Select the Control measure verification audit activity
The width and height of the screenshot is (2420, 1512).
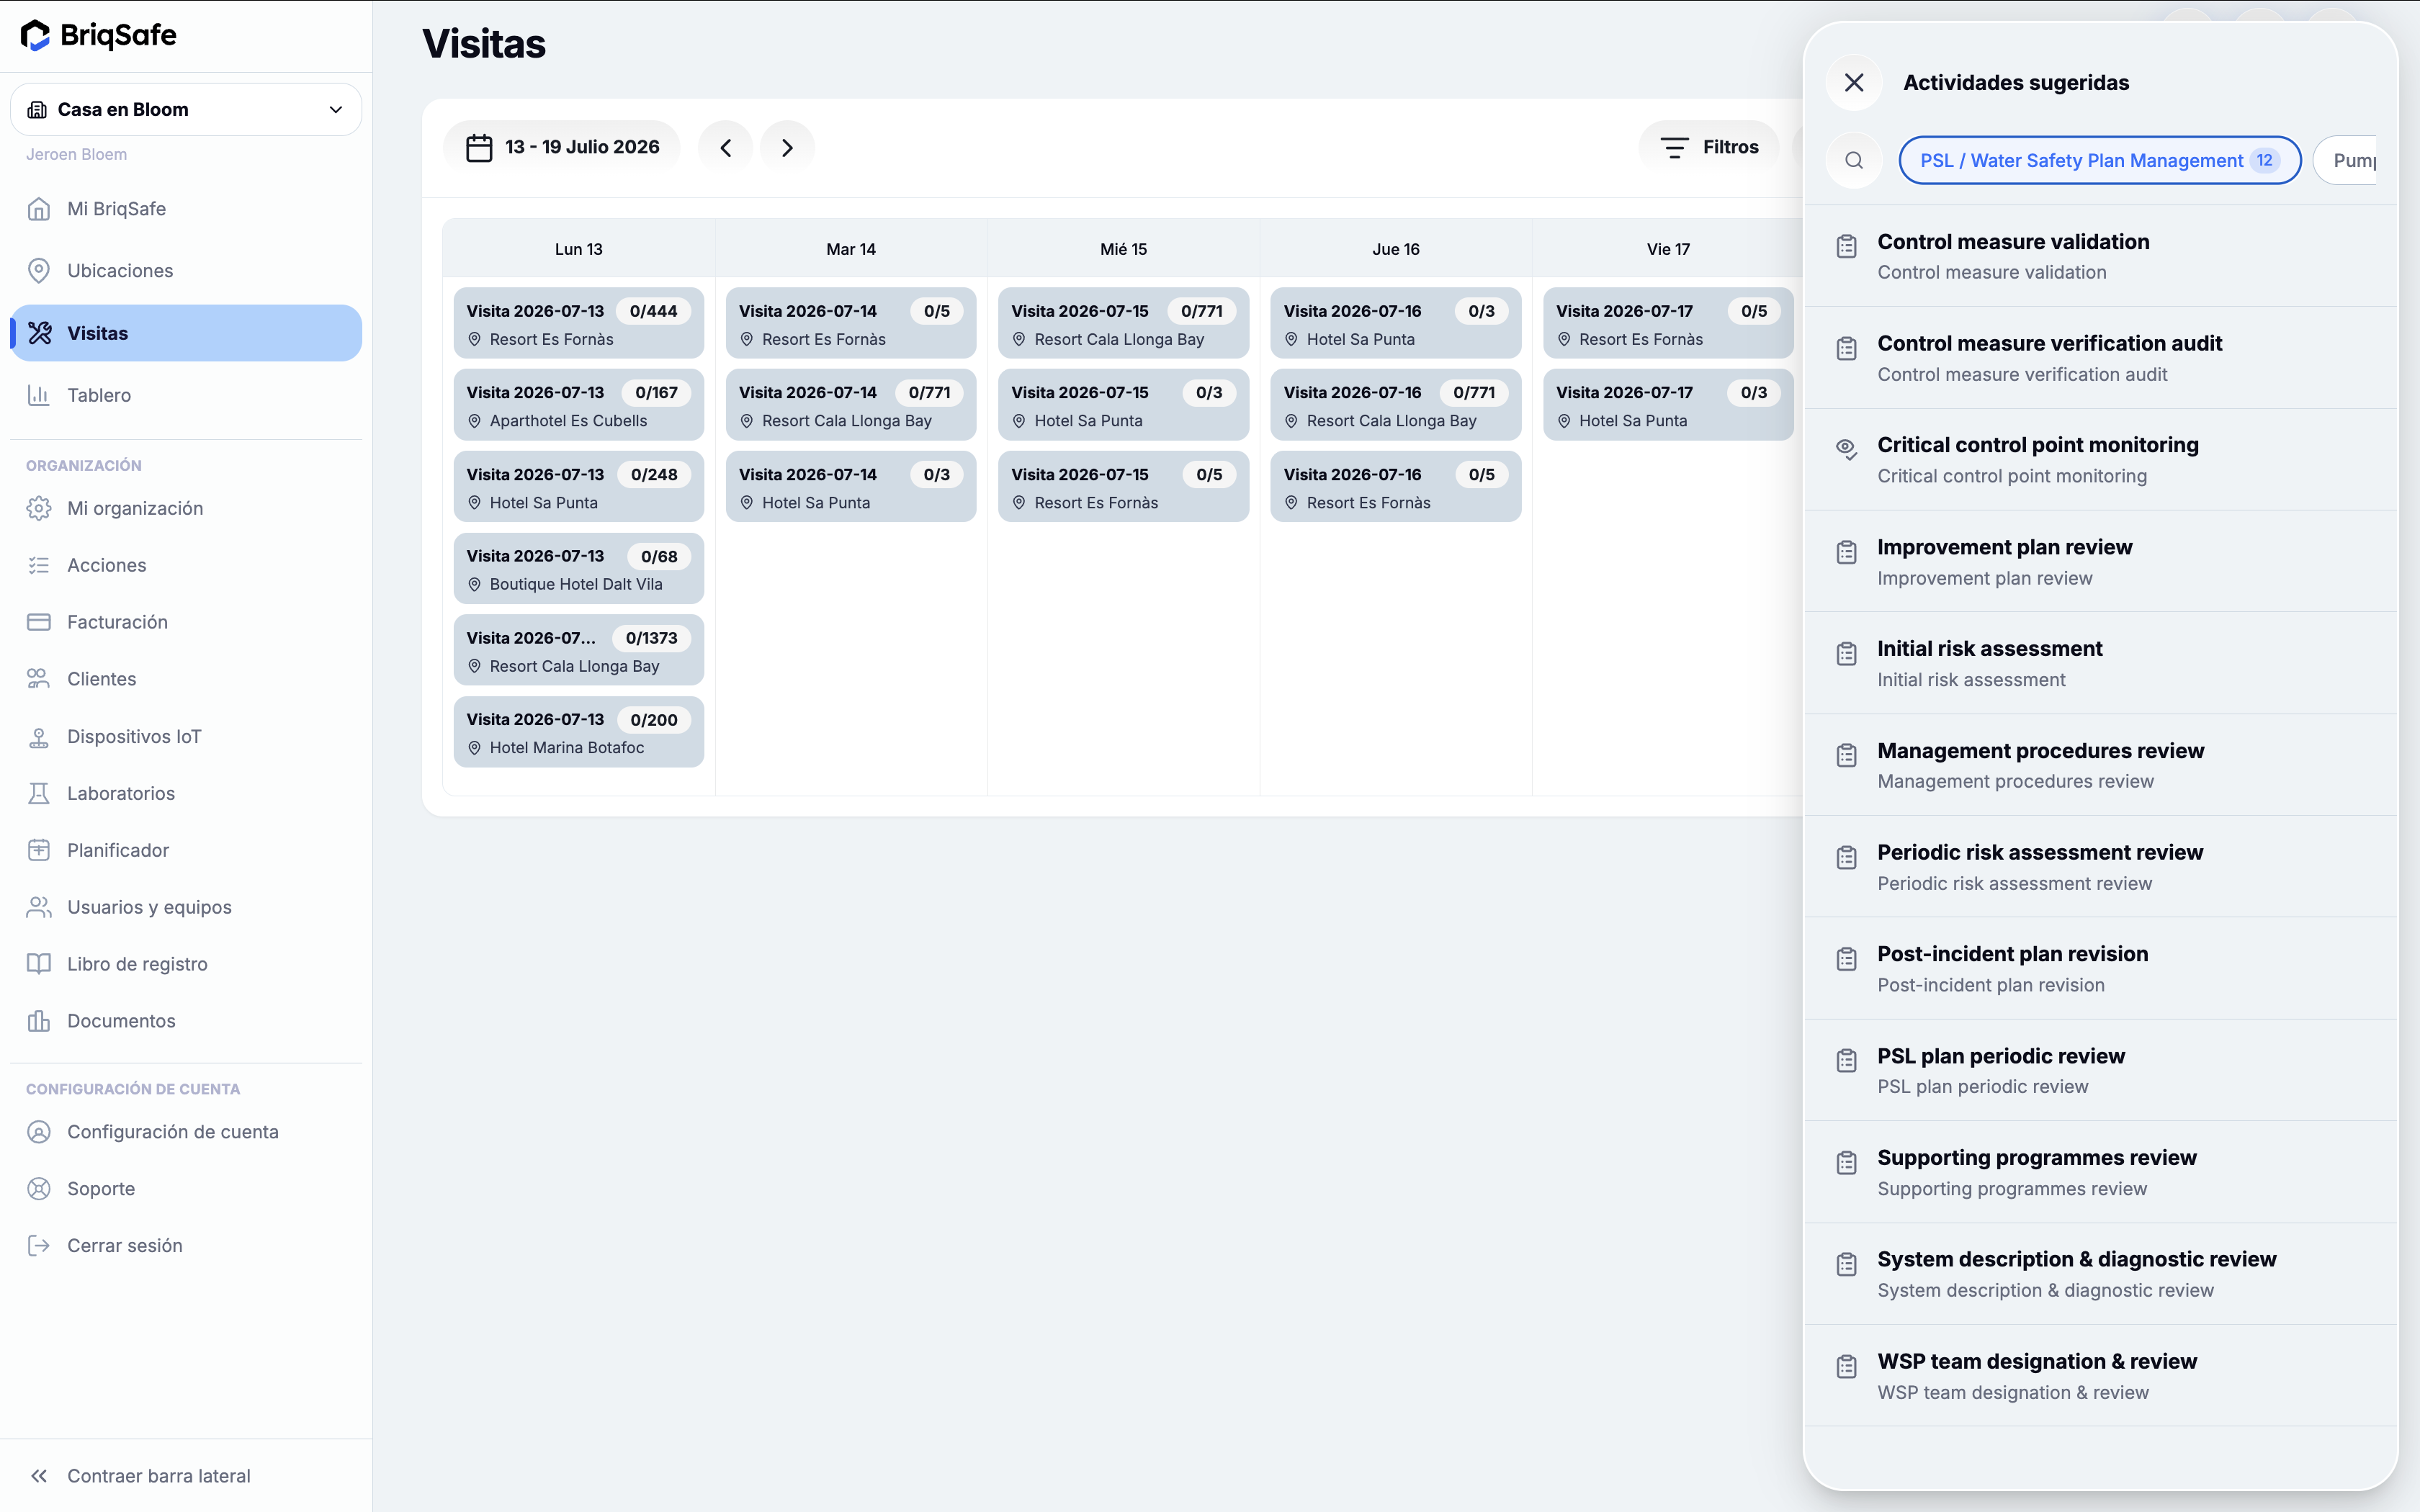[x=2101, y=358]
